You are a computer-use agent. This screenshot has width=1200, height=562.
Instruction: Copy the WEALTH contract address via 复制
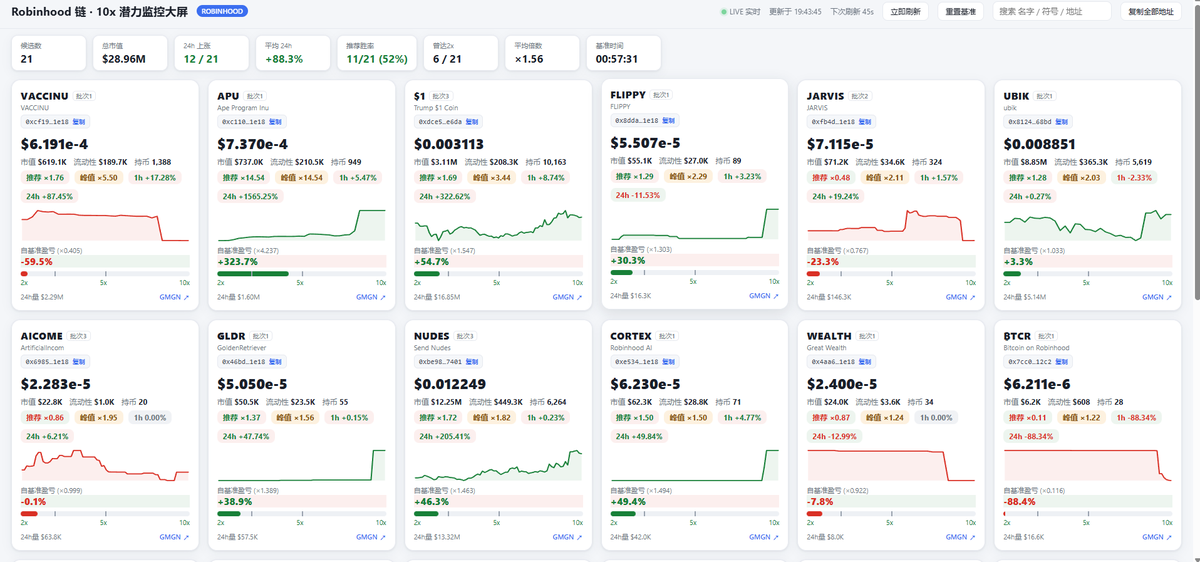(x=867, y=361)
